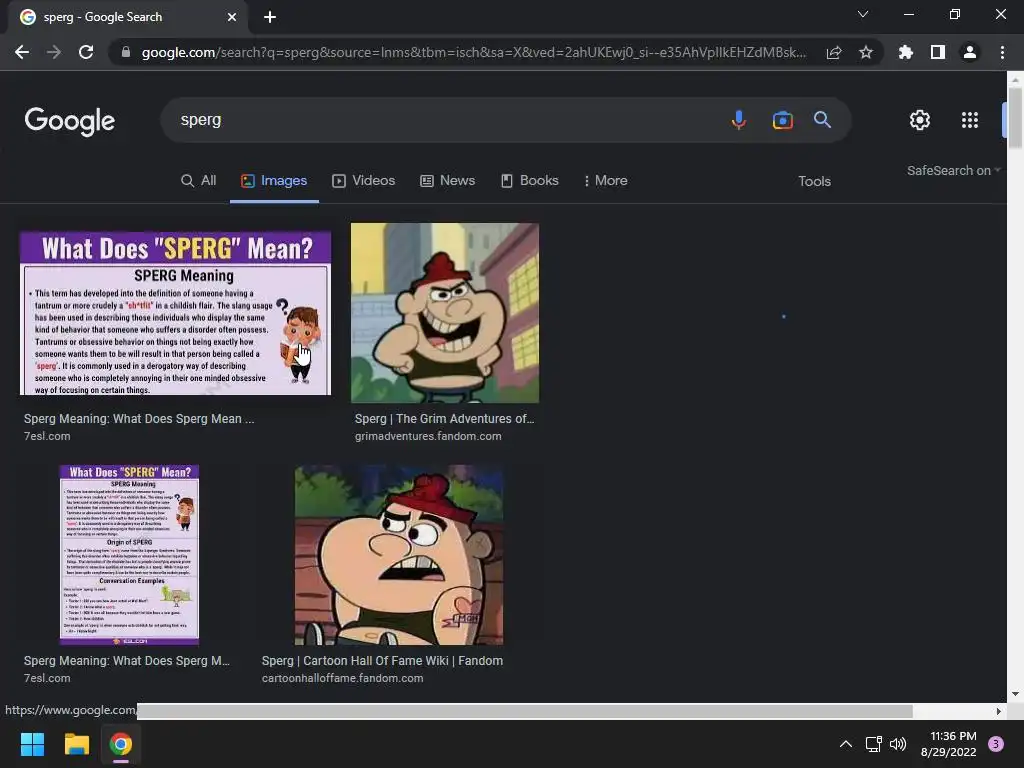Open the Cartoon Hall Of Fame Sperg image
1024x768 pixels.
[x=399, y=555]
